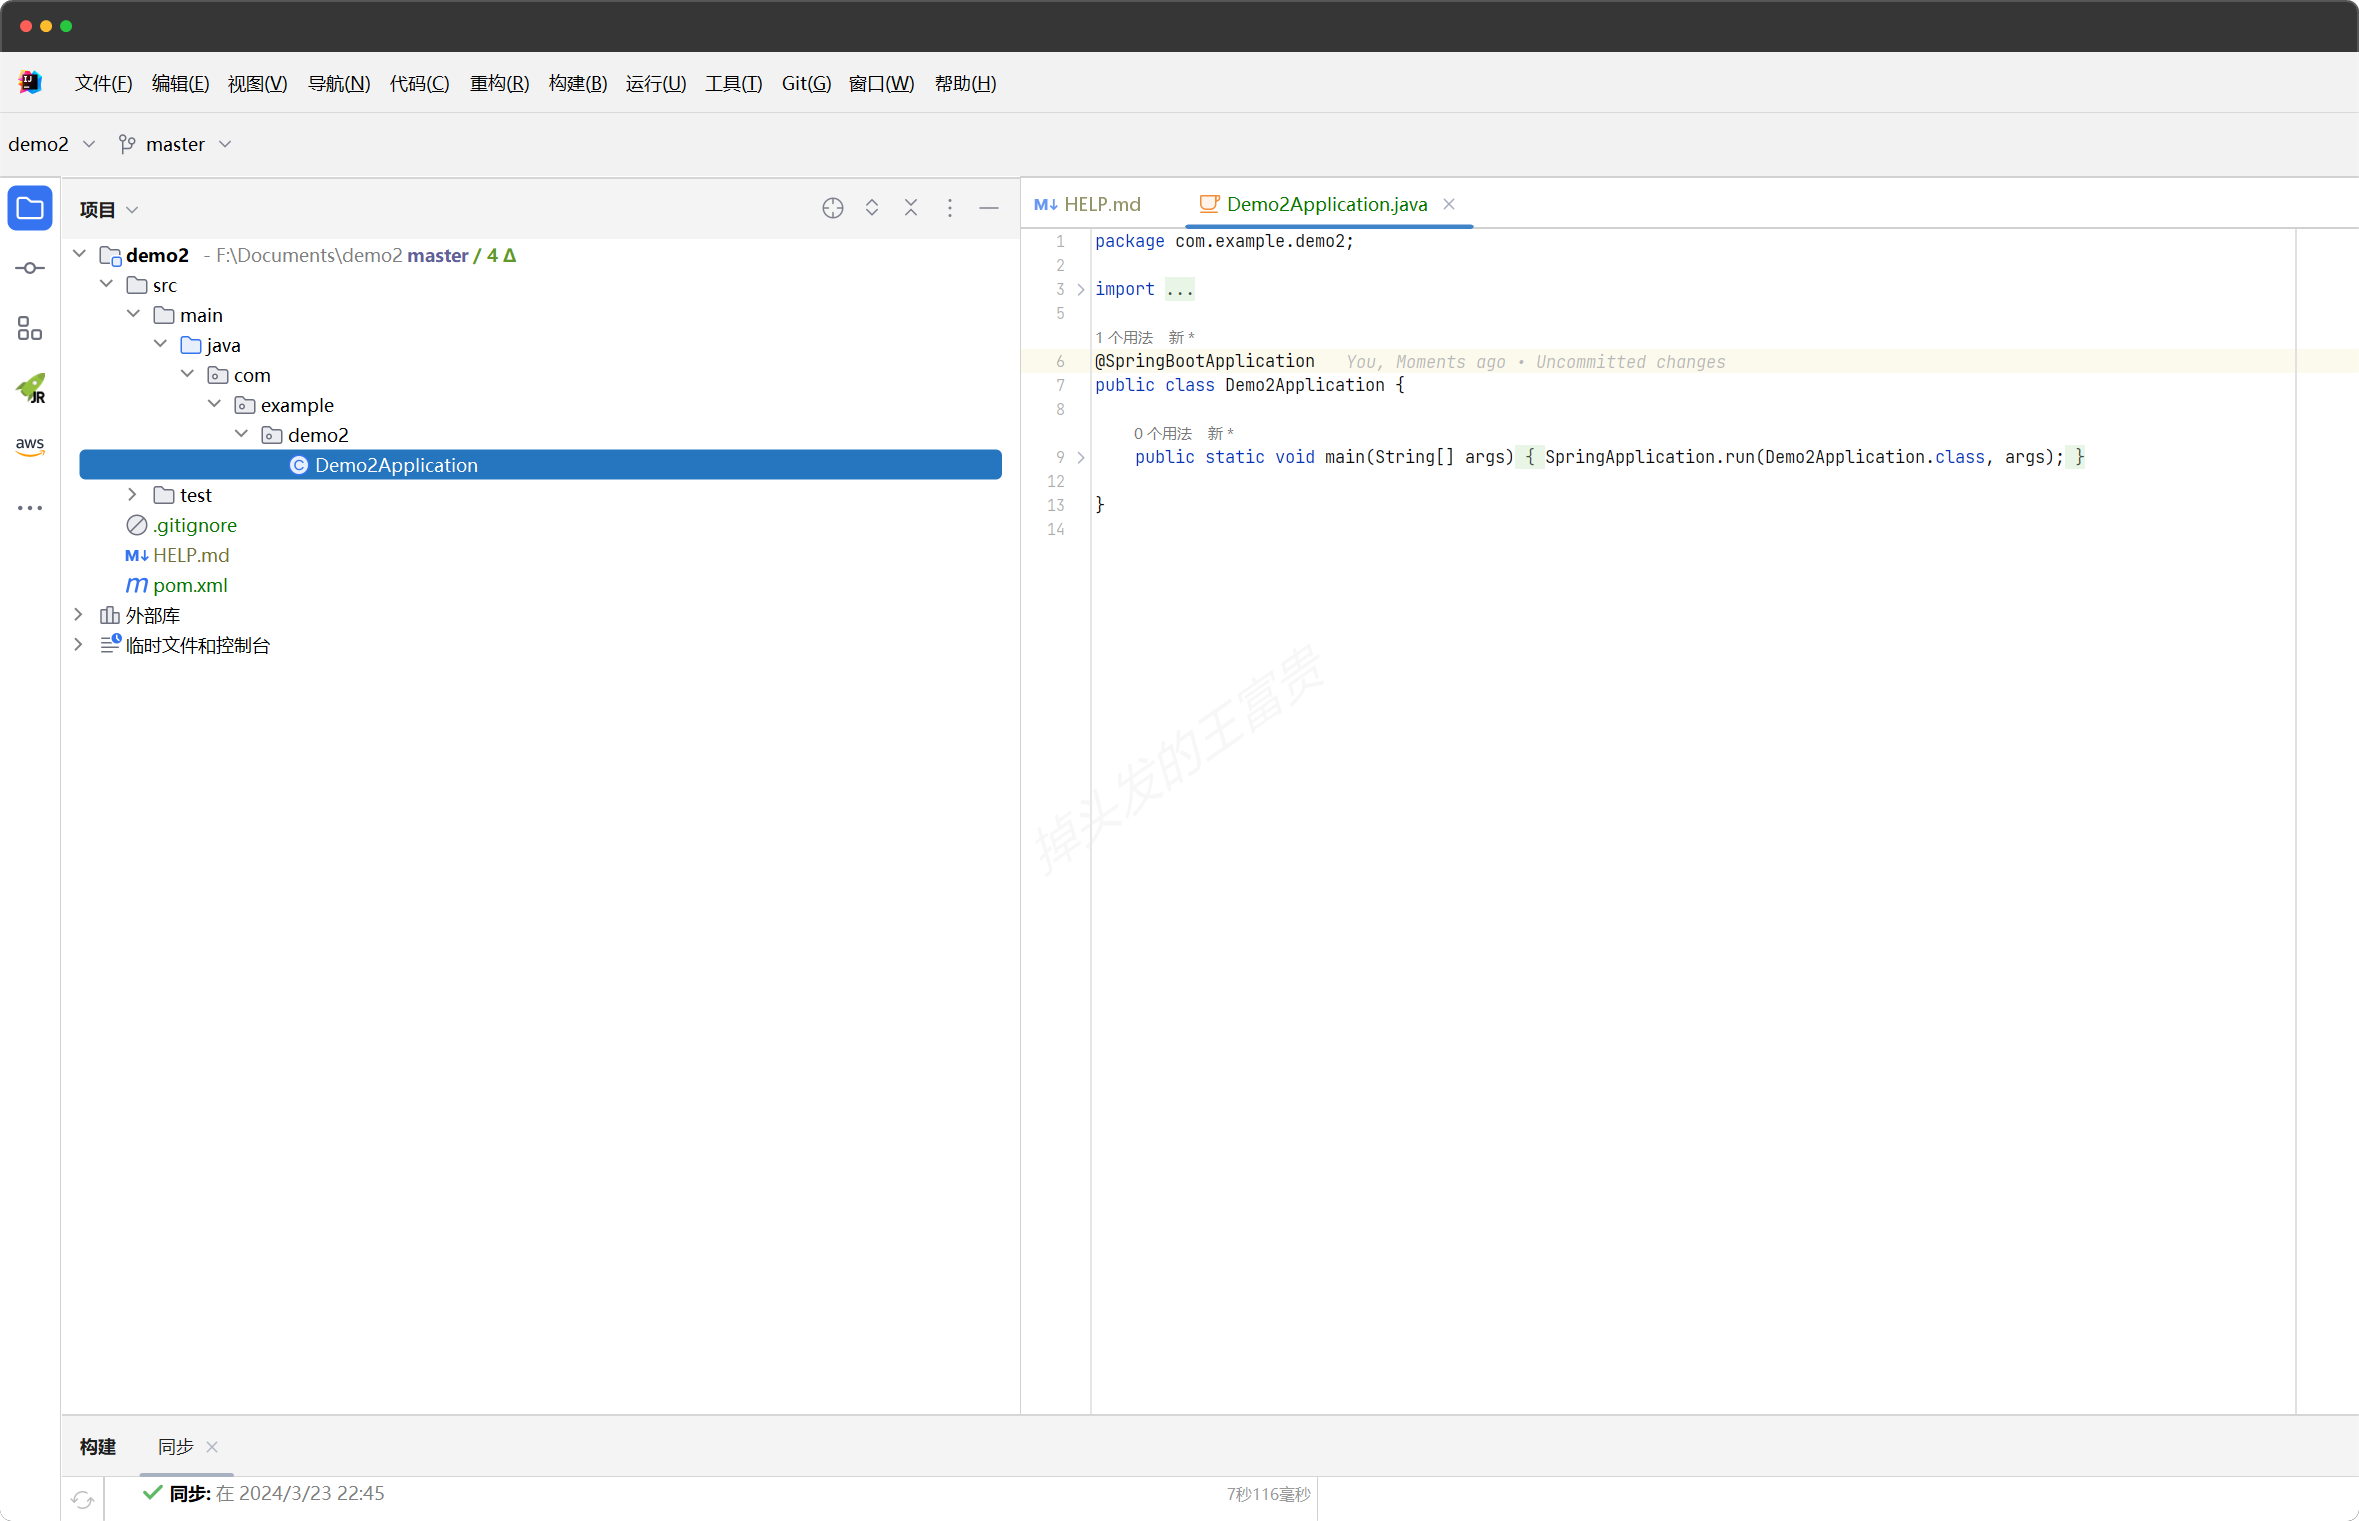Open the Structure tool window icon
This screenshot has height=1521, width=2359.
click(x=30, y=328)
